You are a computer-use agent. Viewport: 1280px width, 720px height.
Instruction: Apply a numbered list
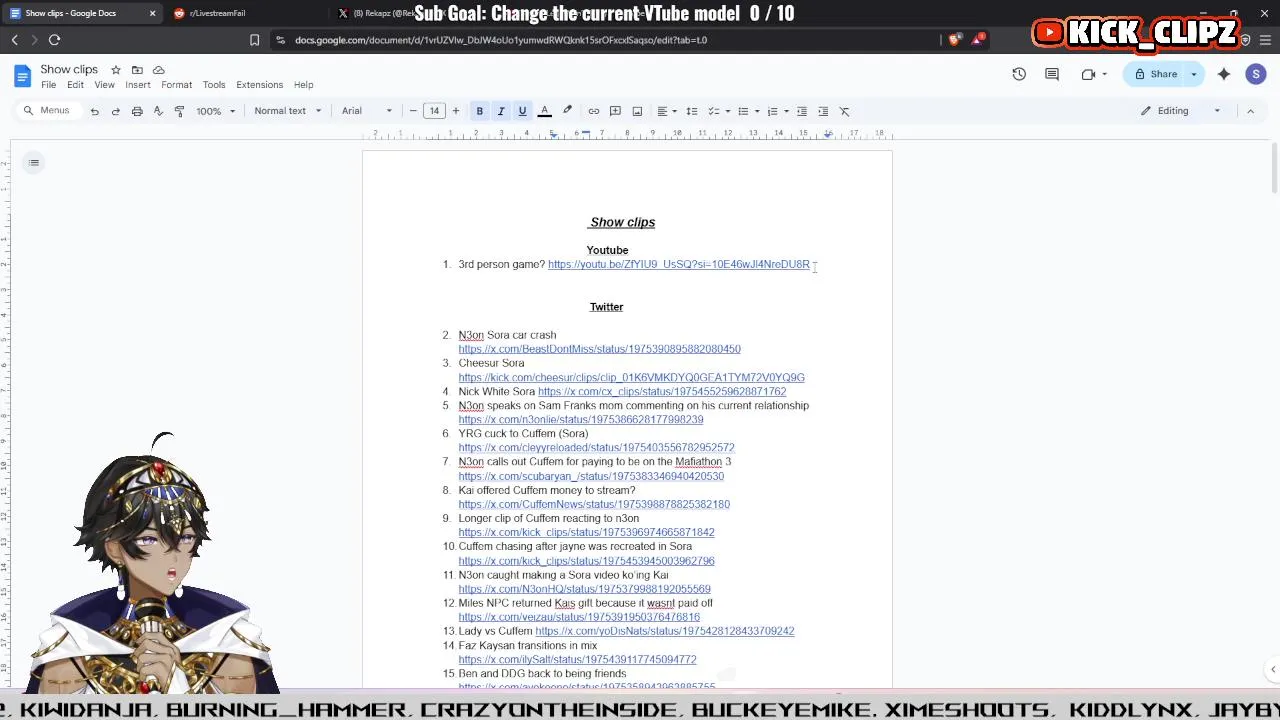(772, 111)
